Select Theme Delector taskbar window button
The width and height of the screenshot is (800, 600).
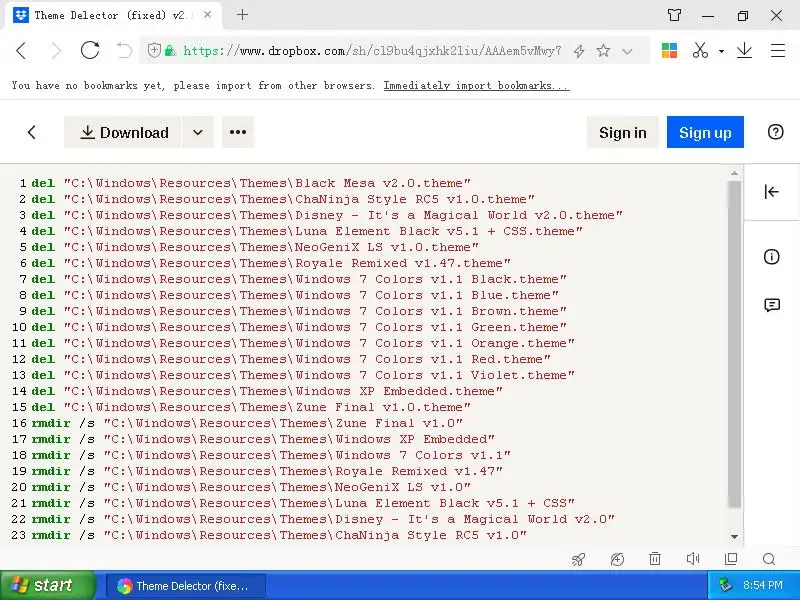point(186,586)
